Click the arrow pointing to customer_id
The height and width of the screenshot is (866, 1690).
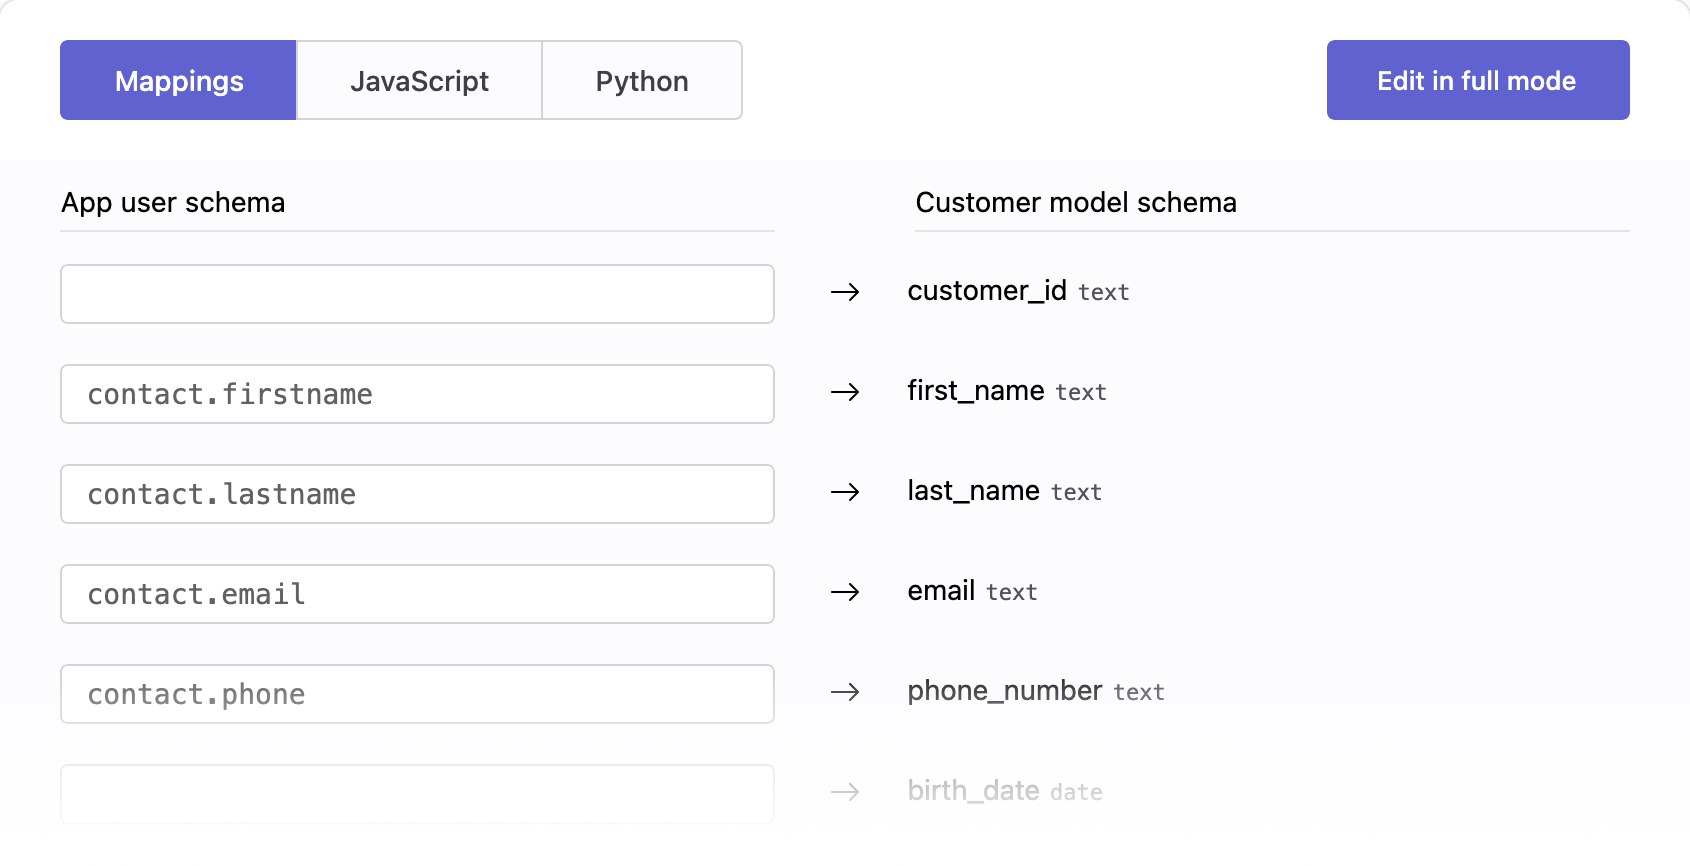click(x=845, y=292)
